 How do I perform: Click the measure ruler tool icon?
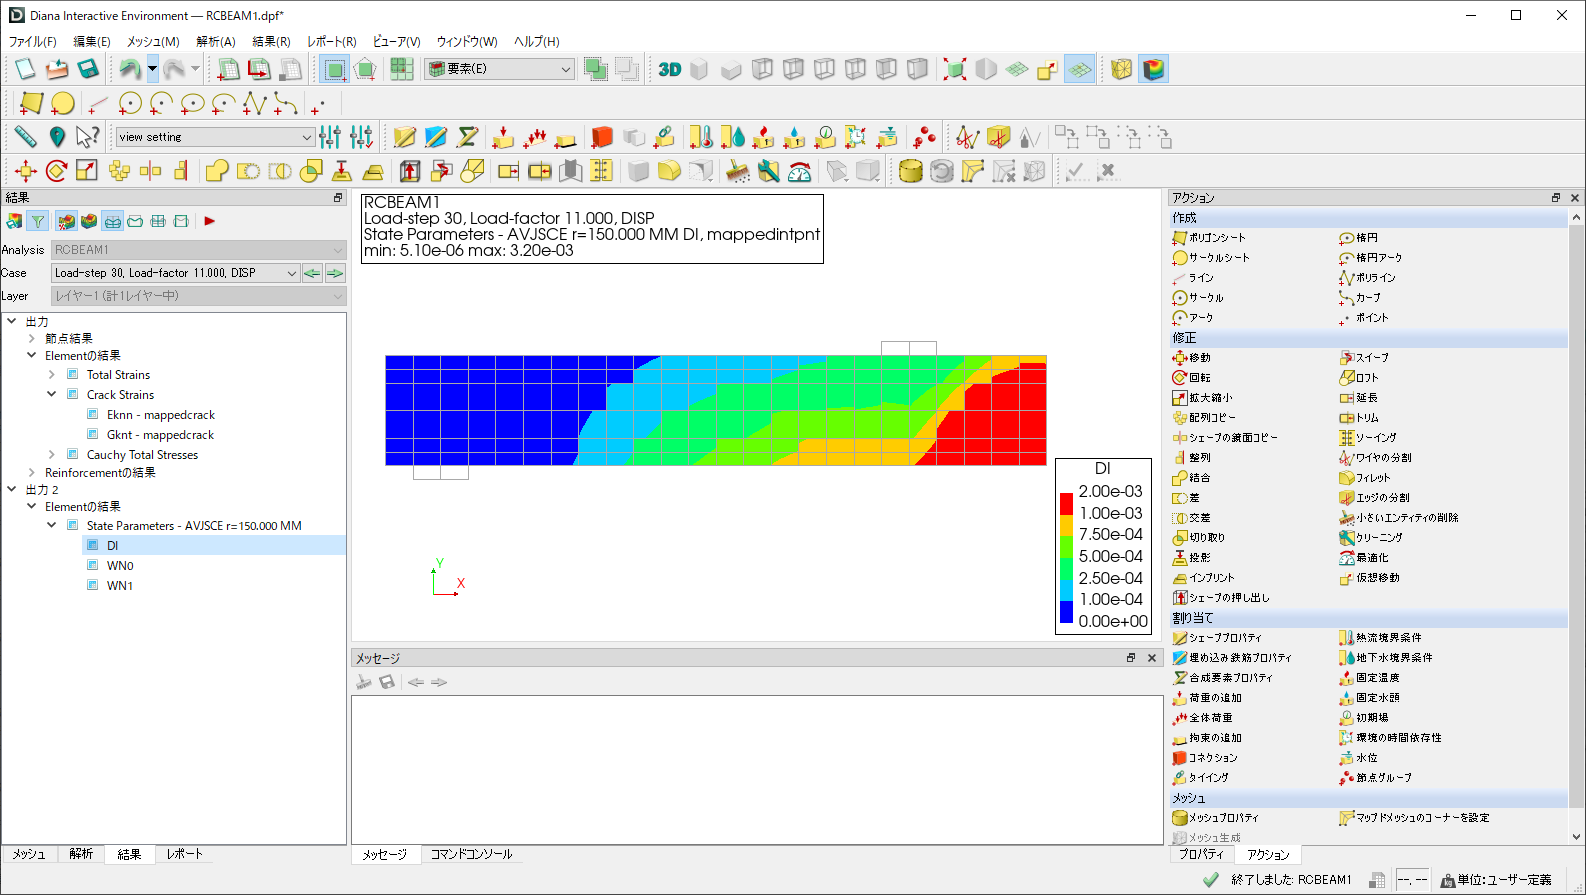25,137
